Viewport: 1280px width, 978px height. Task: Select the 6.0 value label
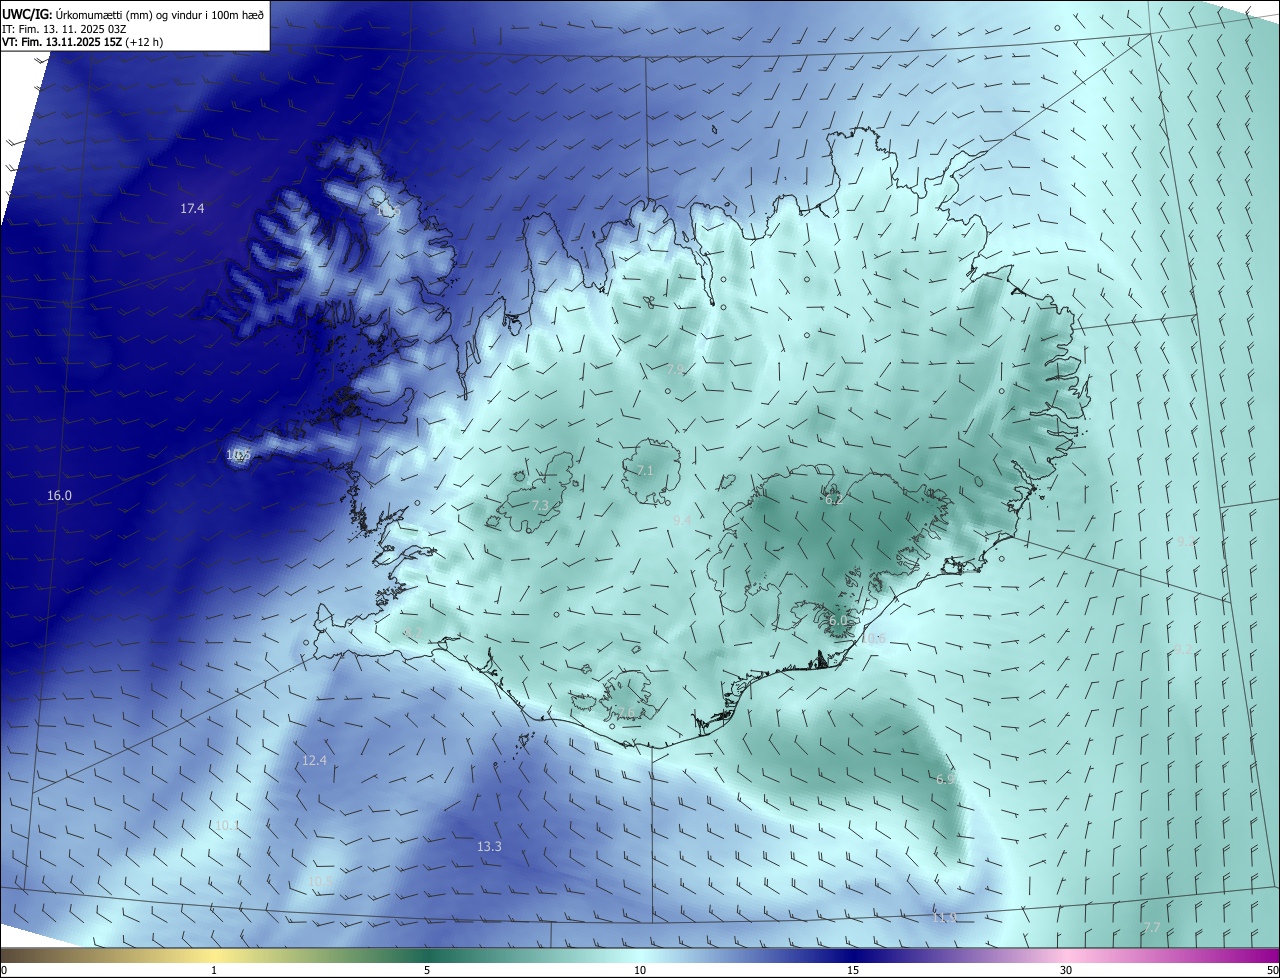coord(838,621)
